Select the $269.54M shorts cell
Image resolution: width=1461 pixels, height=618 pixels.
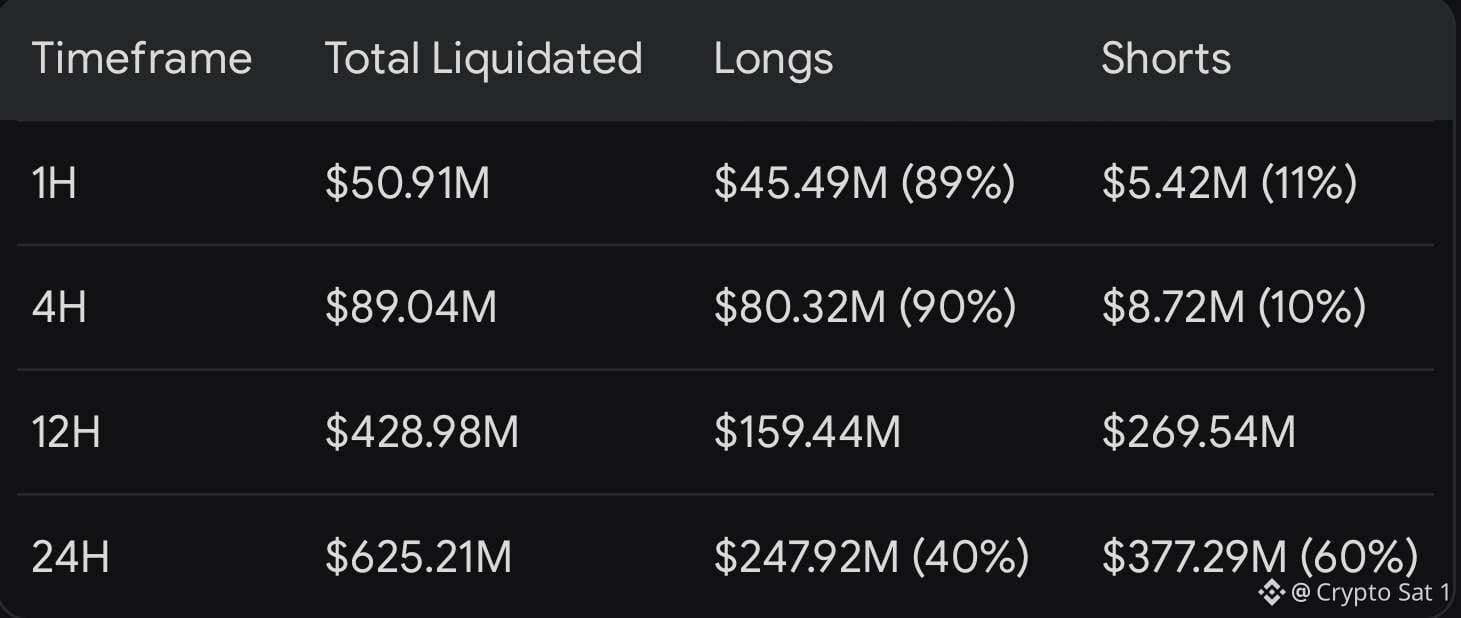click(x=1199, y=433)
